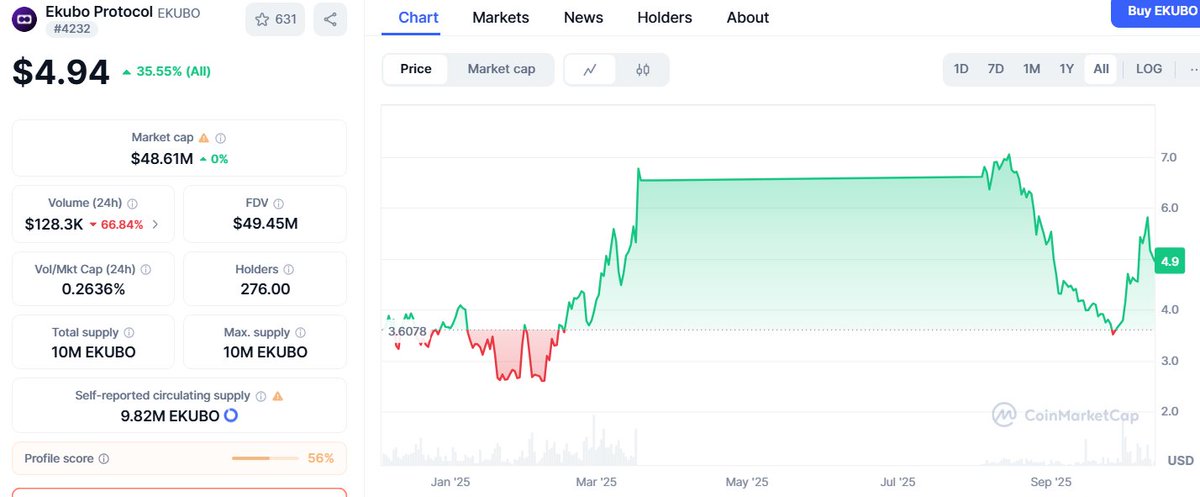Switch to candlestick chart view icon
Viewport: 1200px width, 497px height.
click(x=643, y=69)
